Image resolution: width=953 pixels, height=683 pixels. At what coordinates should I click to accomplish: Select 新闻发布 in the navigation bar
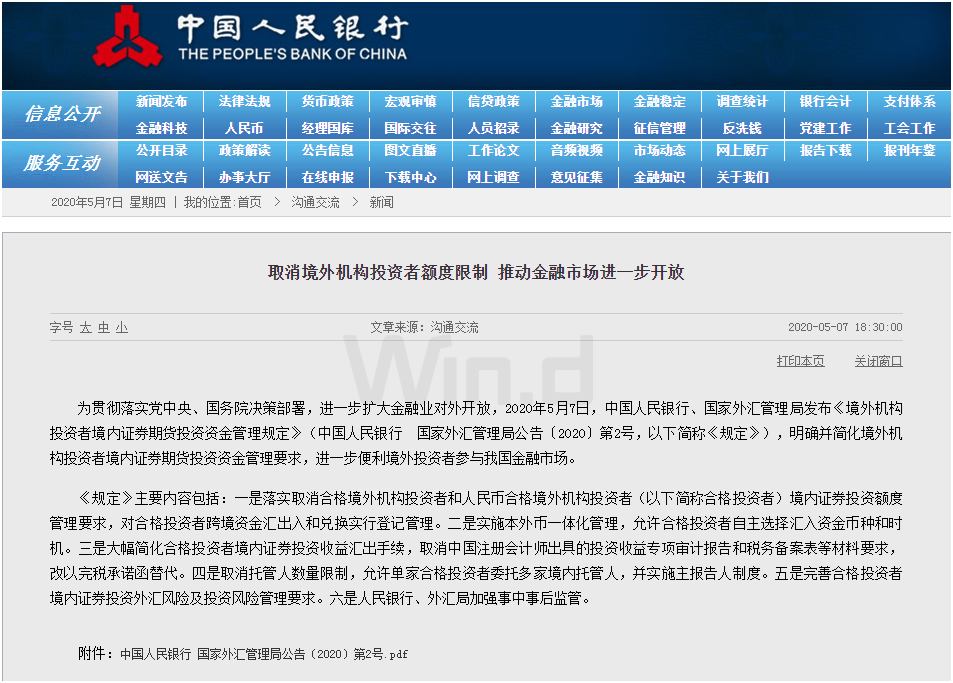tap(160, 101)
